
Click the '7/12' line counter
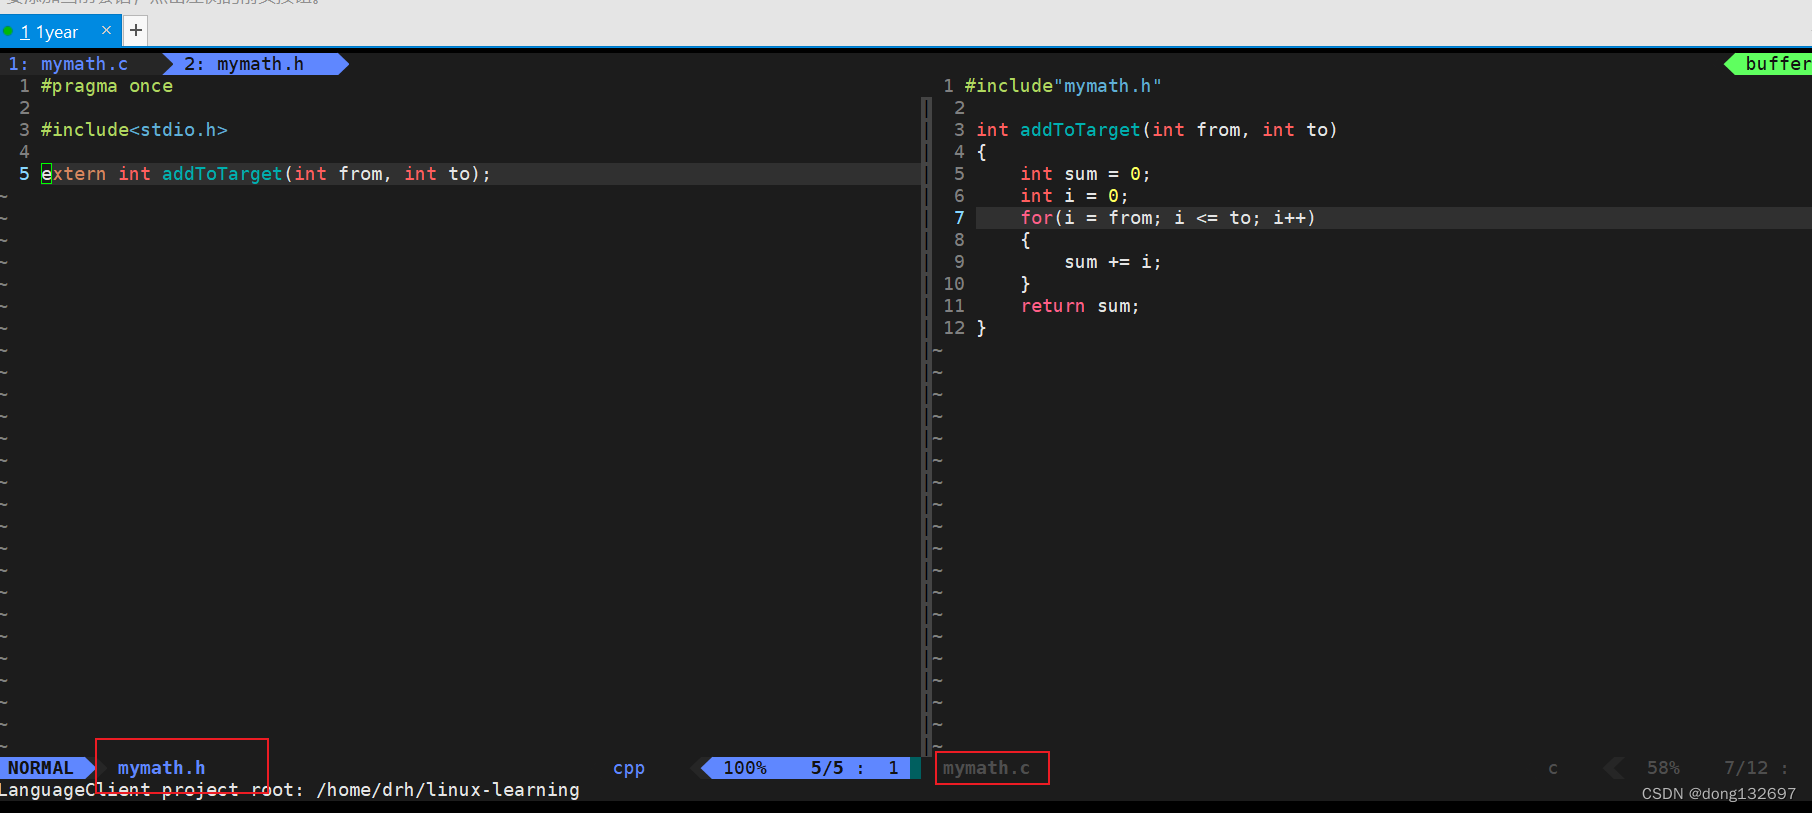tap(1746, 768)
